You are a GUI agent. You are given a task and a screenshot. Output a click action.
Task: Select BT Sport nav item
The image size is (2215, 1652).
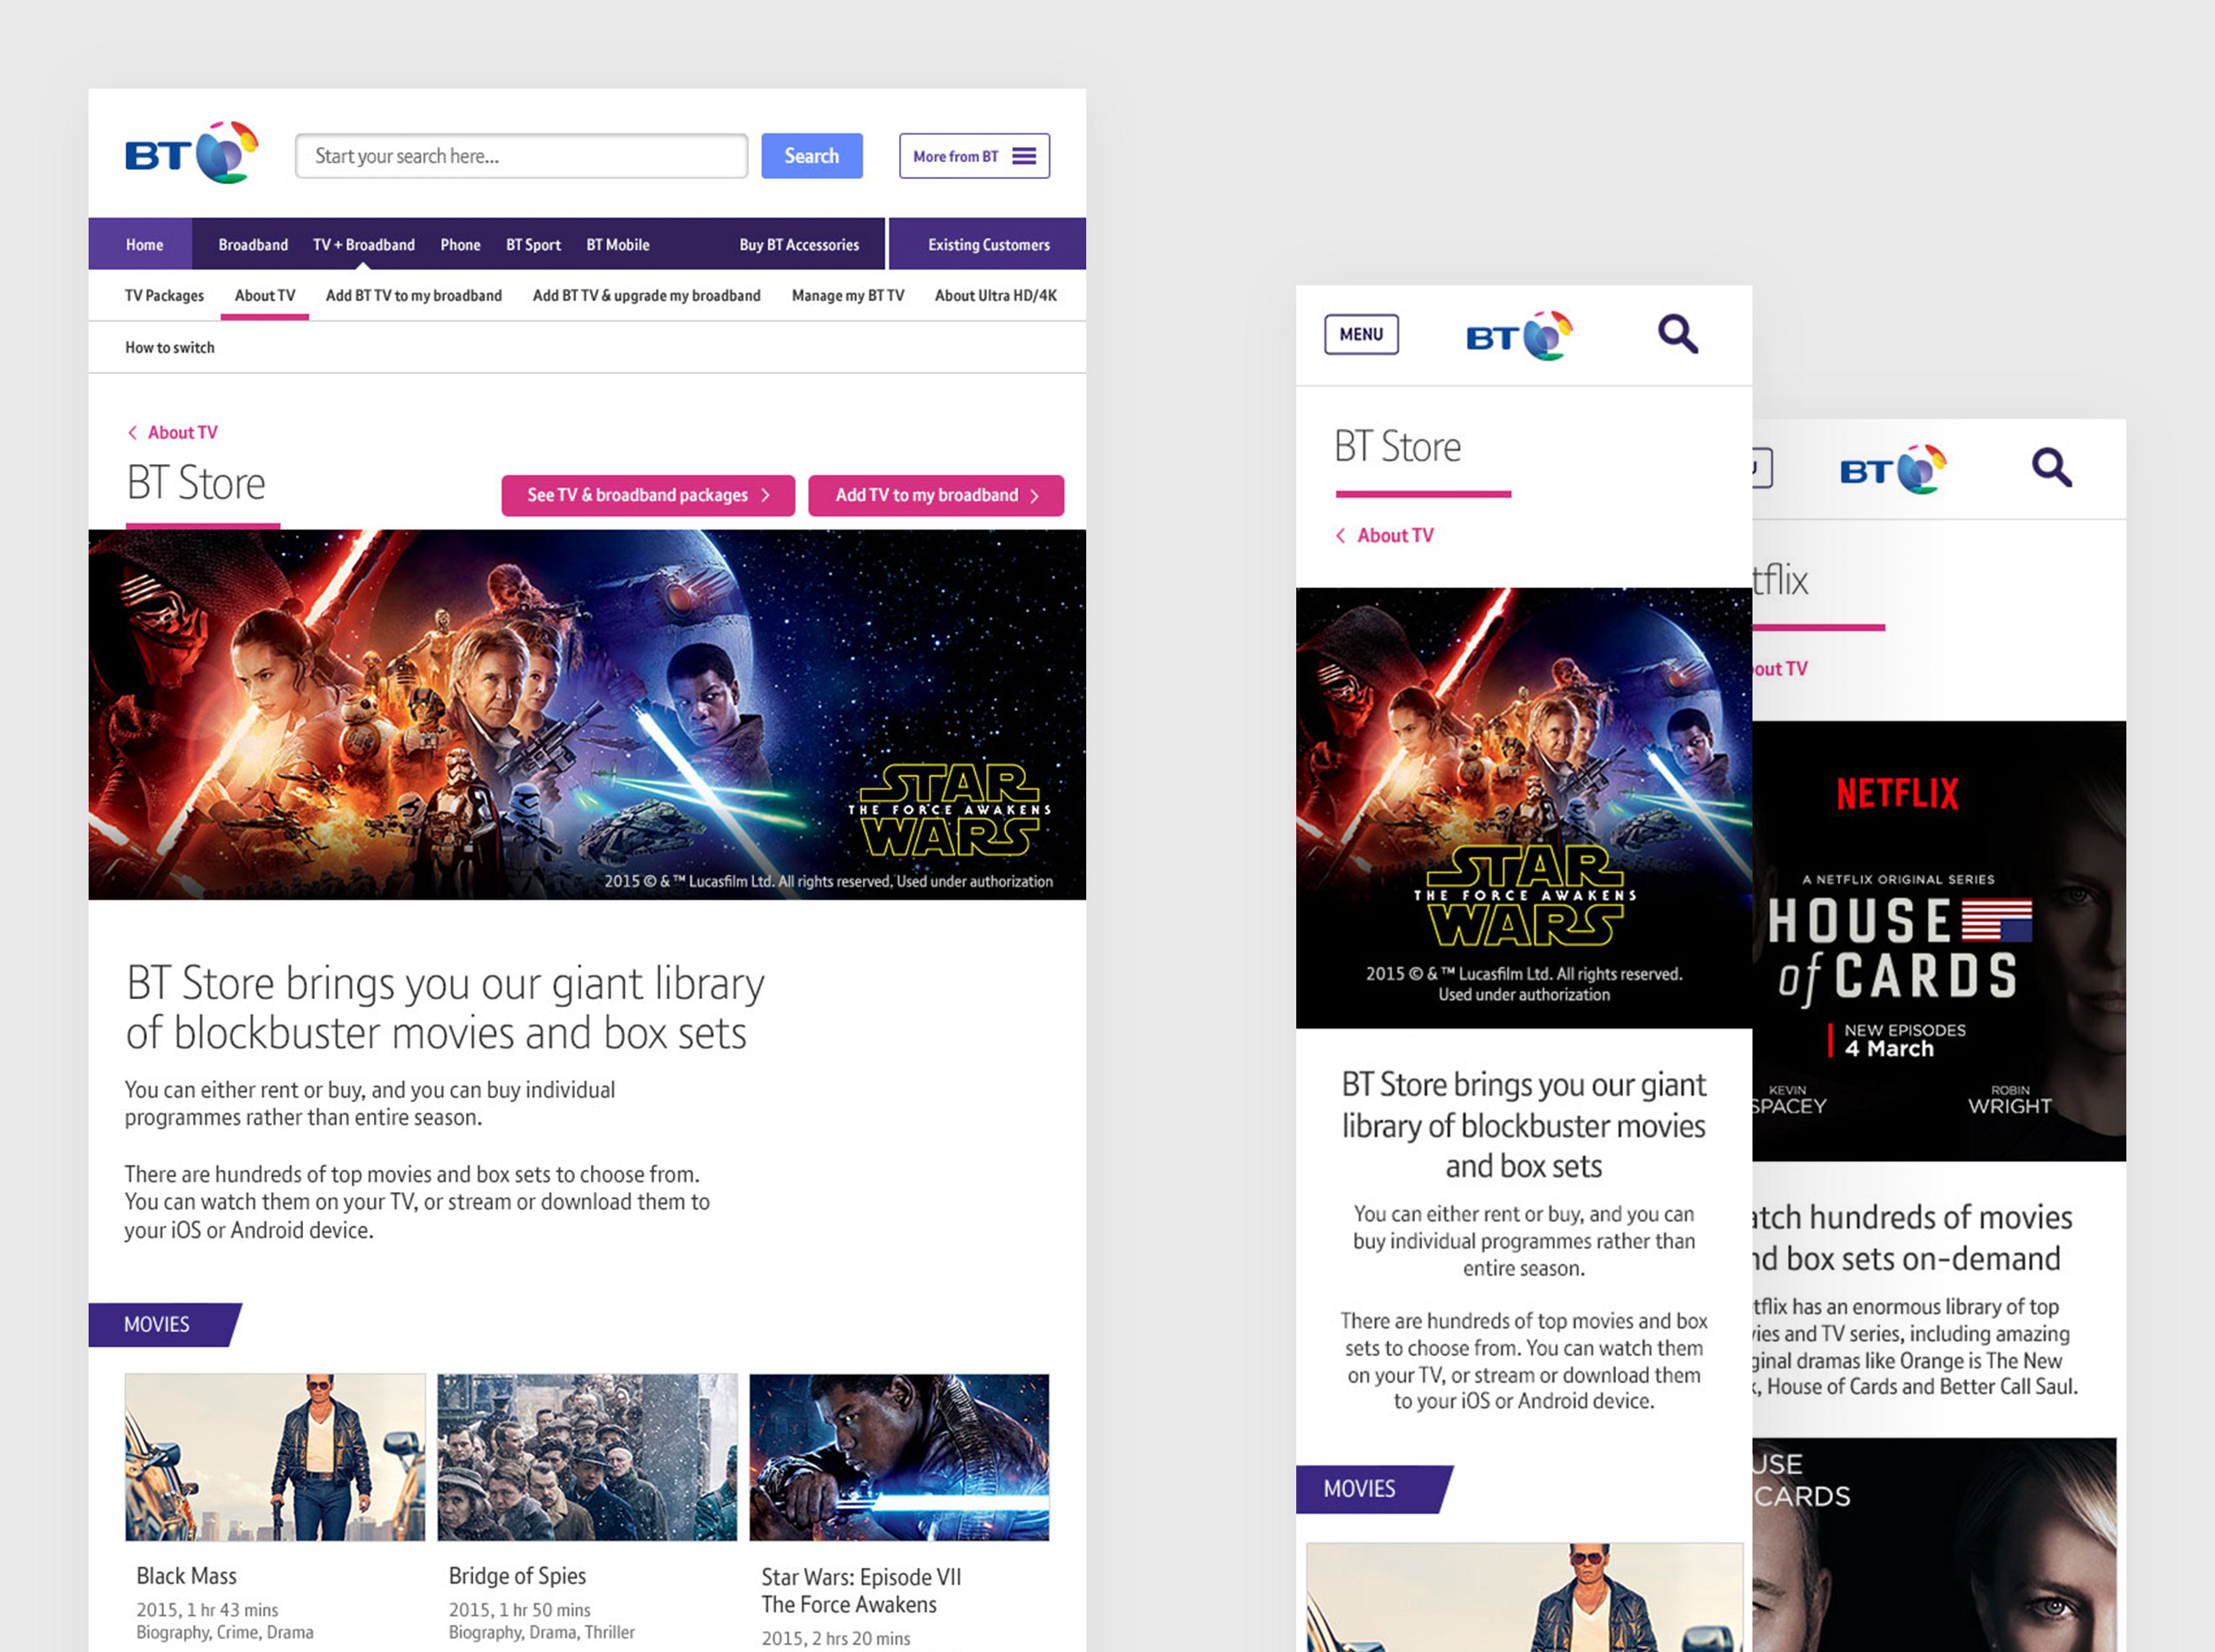[533, 244]
